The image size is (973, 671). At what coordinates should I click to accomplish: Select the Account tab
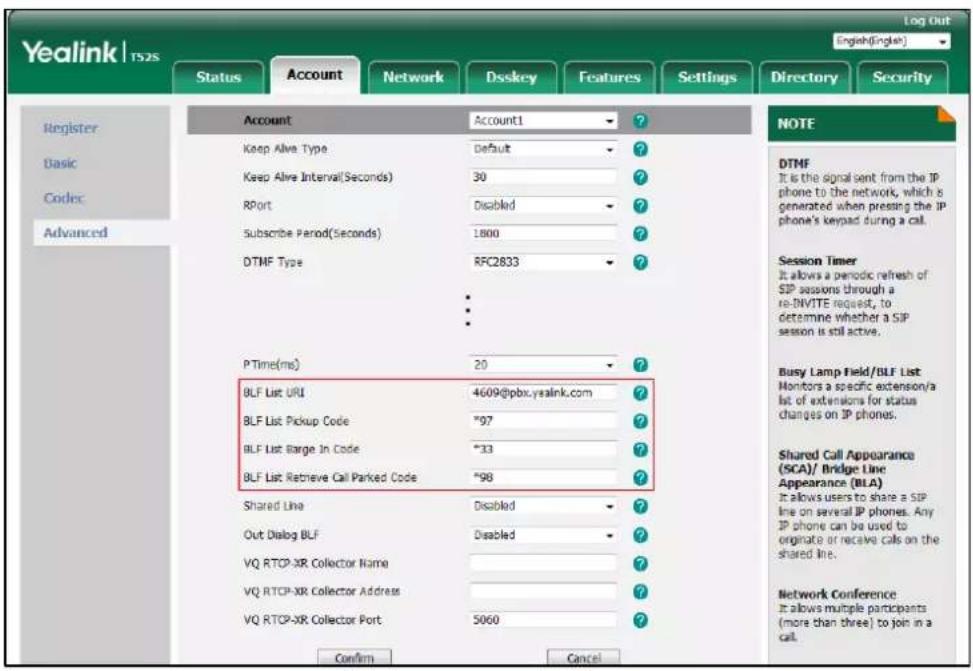pyautogui.click(x=315, y=75)
